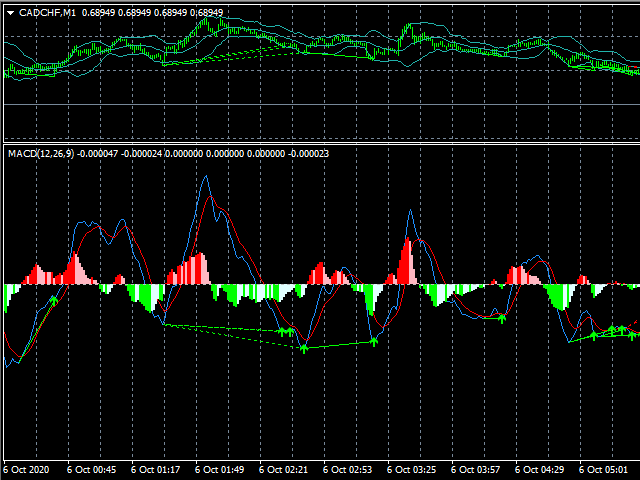Click the pair of green arrows before 02:21
Viewport: 640px width, 480px height.
click(x=285, y=331)
